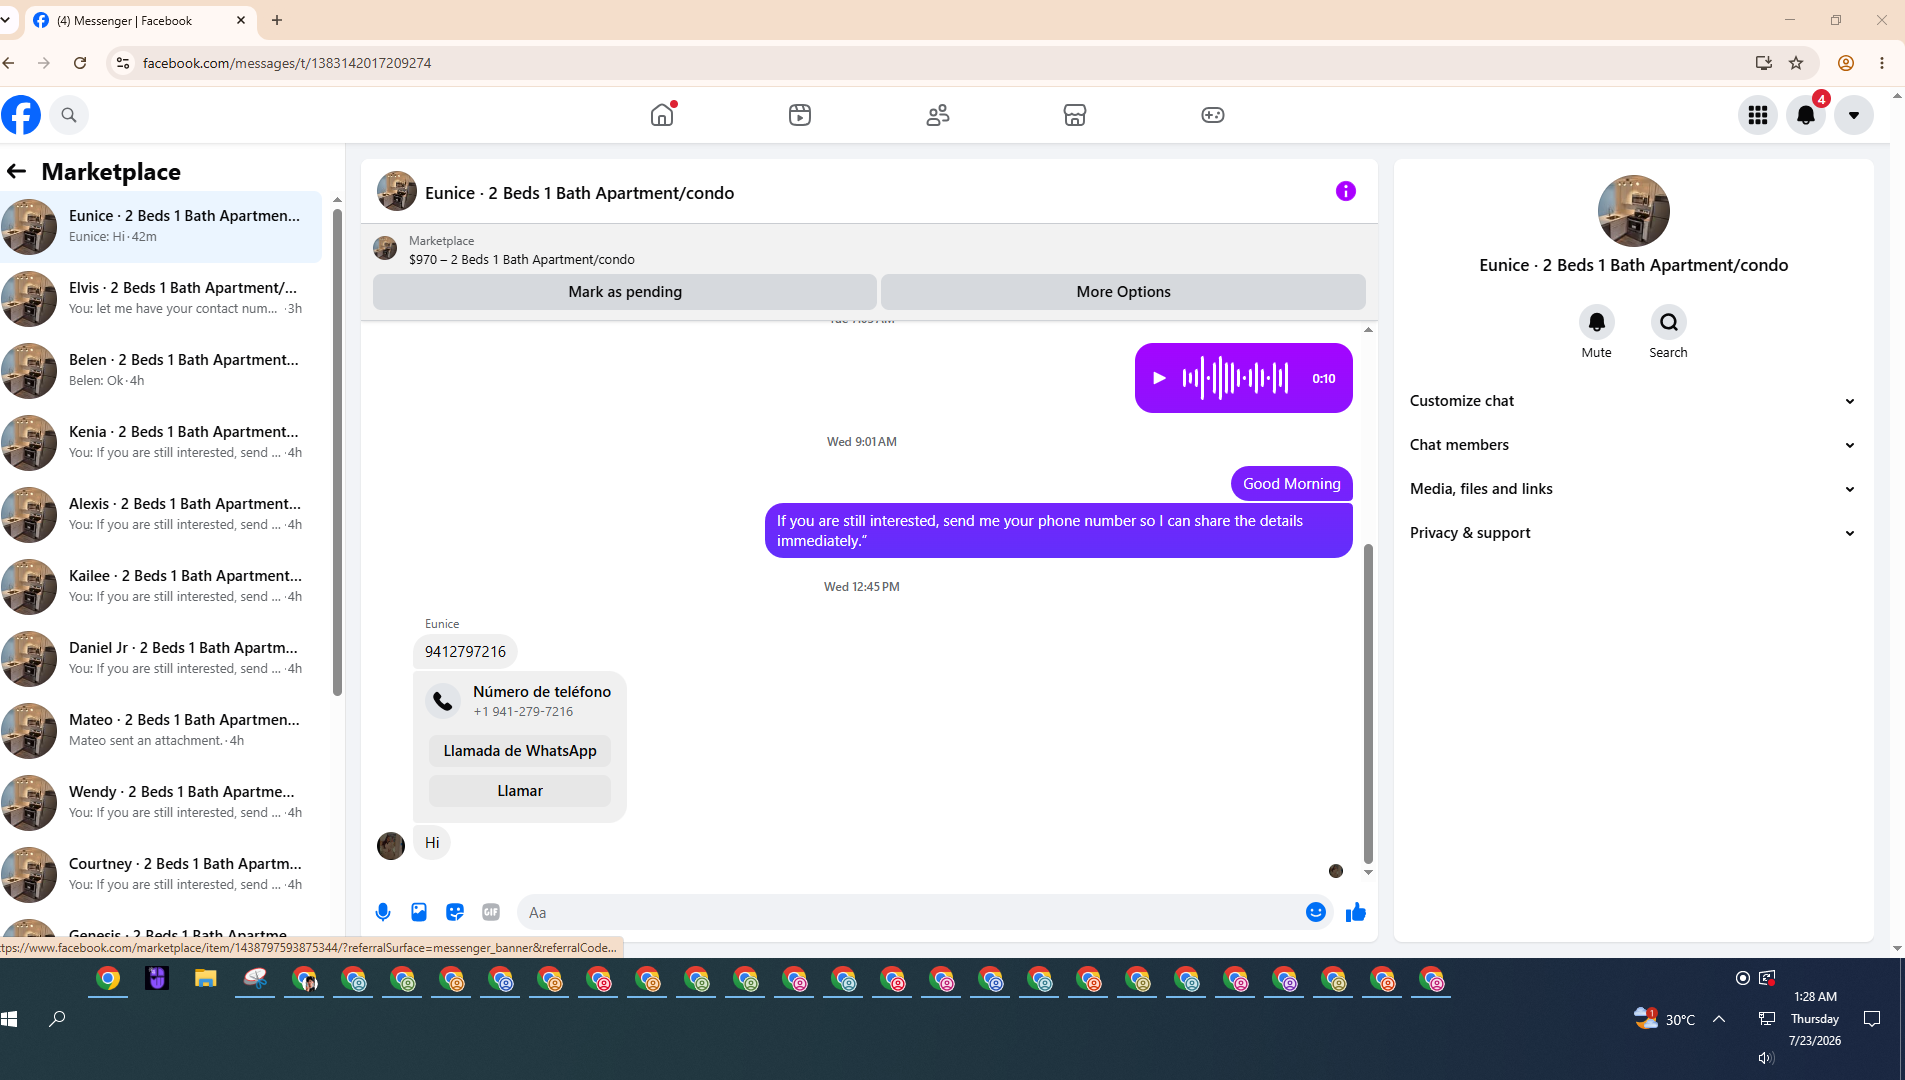This screenshot has width=1905, height=1080.
Task: Choose a sticker
Action: pos(455,912)
